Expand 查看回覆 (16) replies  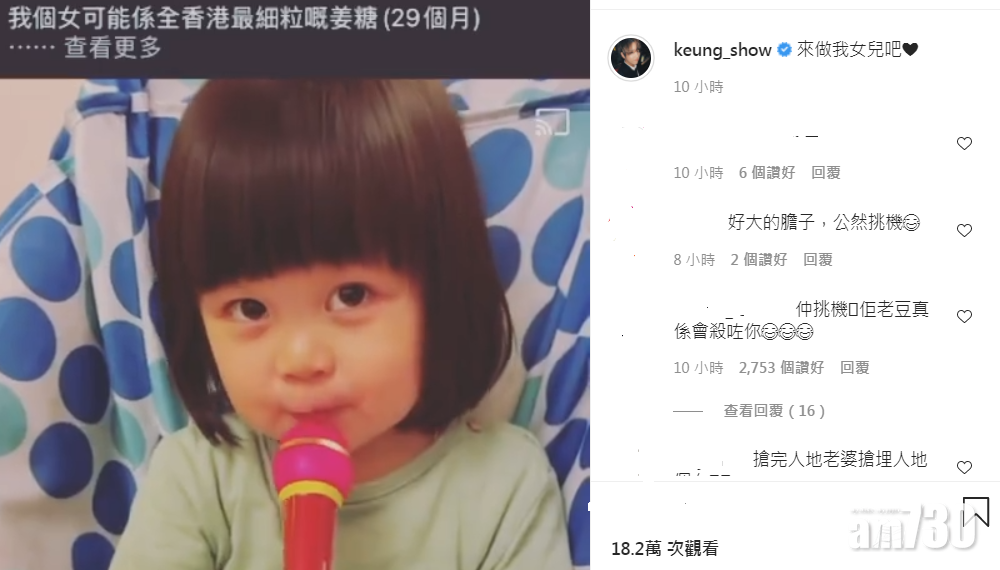(x=774, y=411)
